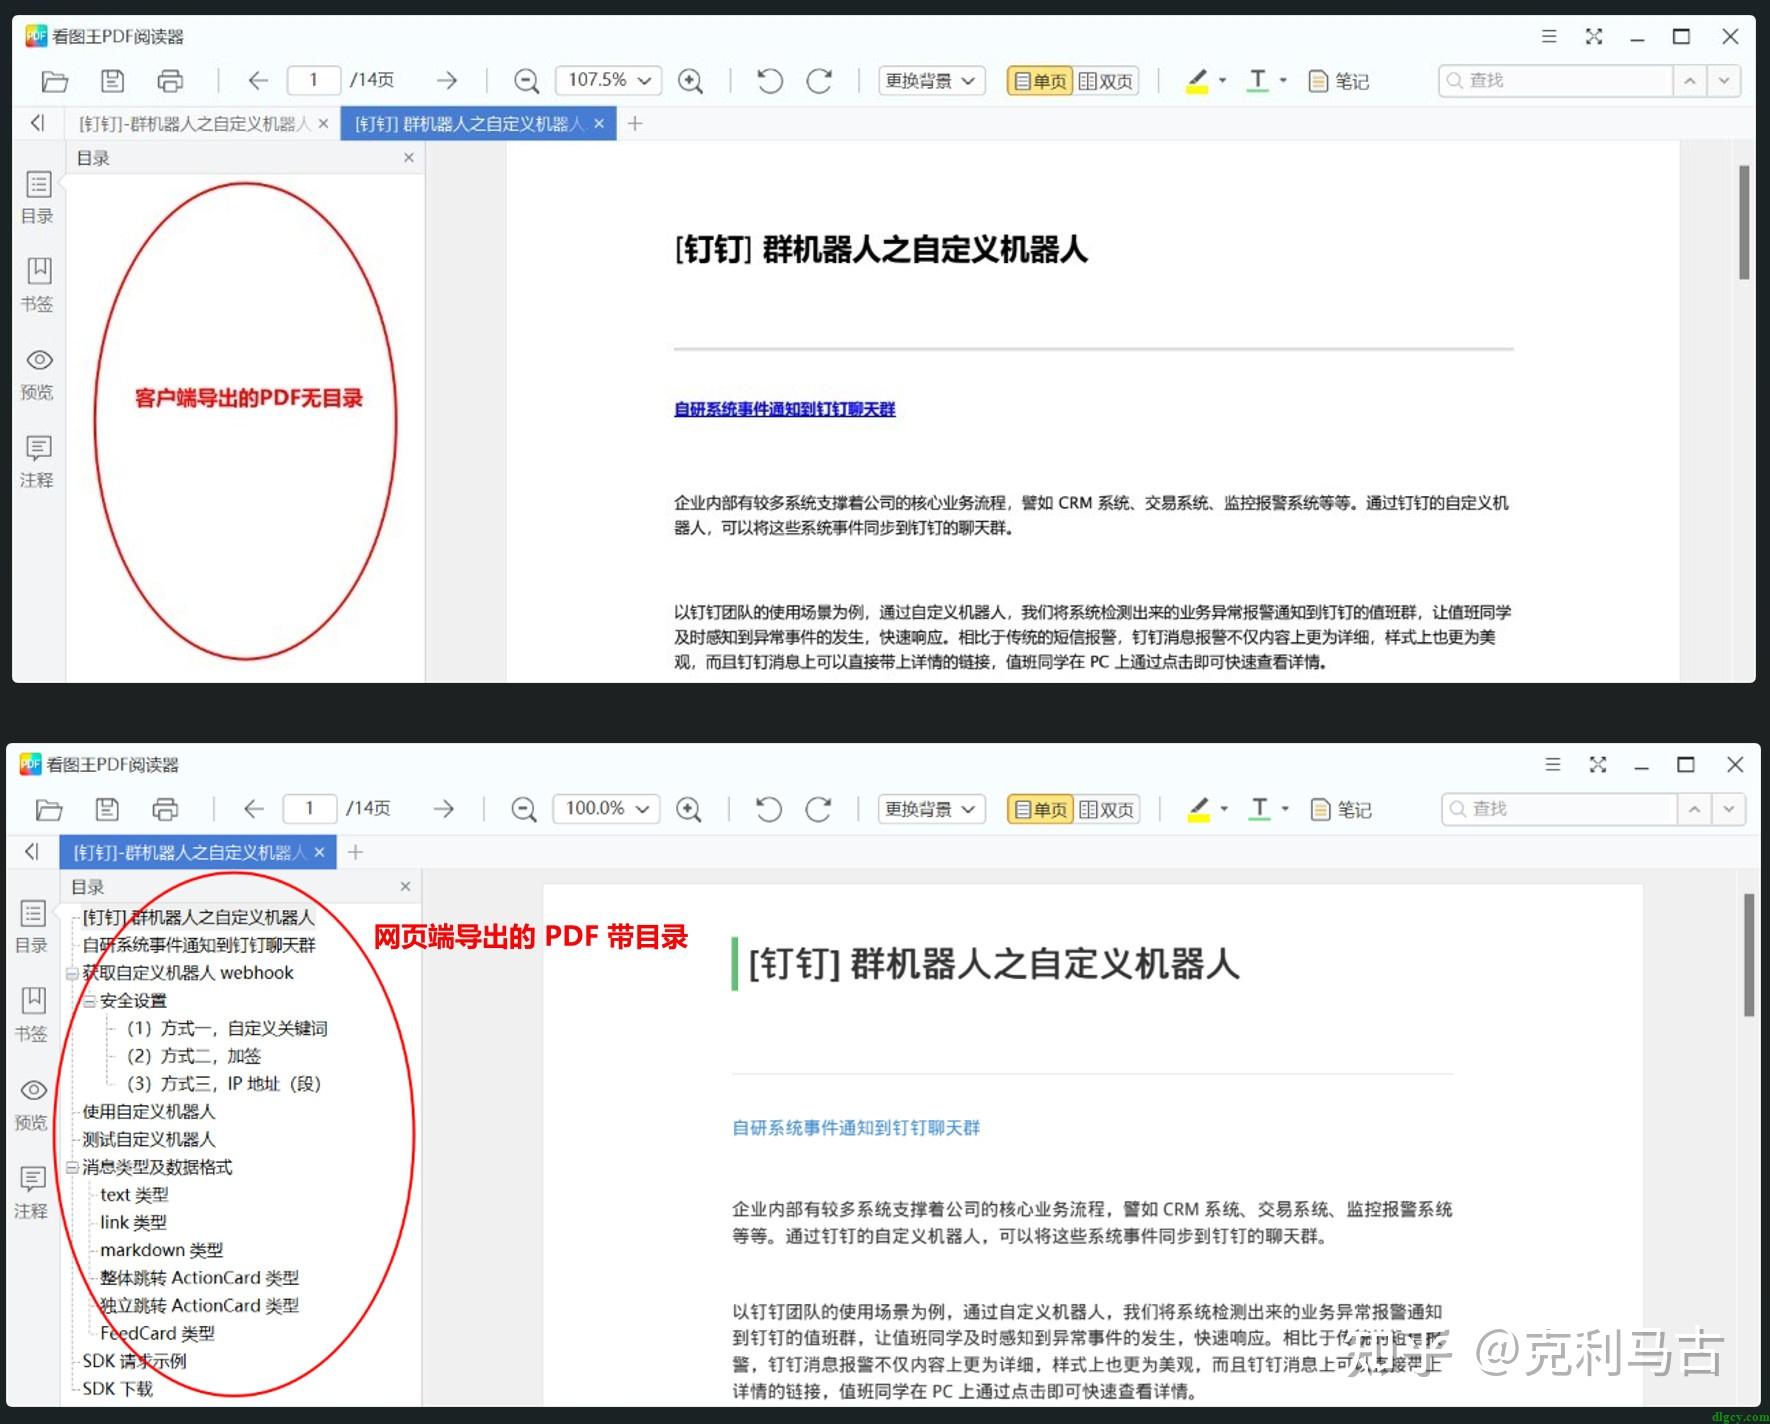
Task: Open hamburger menu in top window
Action: click(x=1549, y=36)
